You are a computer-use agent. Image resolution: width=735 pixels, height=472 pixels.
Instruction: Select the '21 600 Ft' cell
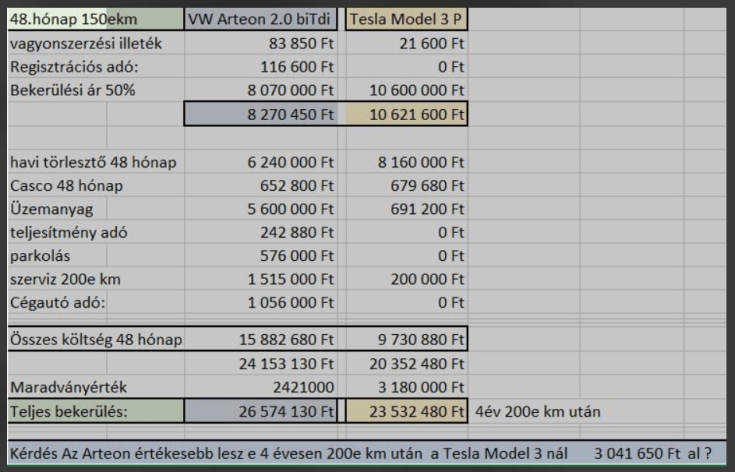[x=407, y=44]
